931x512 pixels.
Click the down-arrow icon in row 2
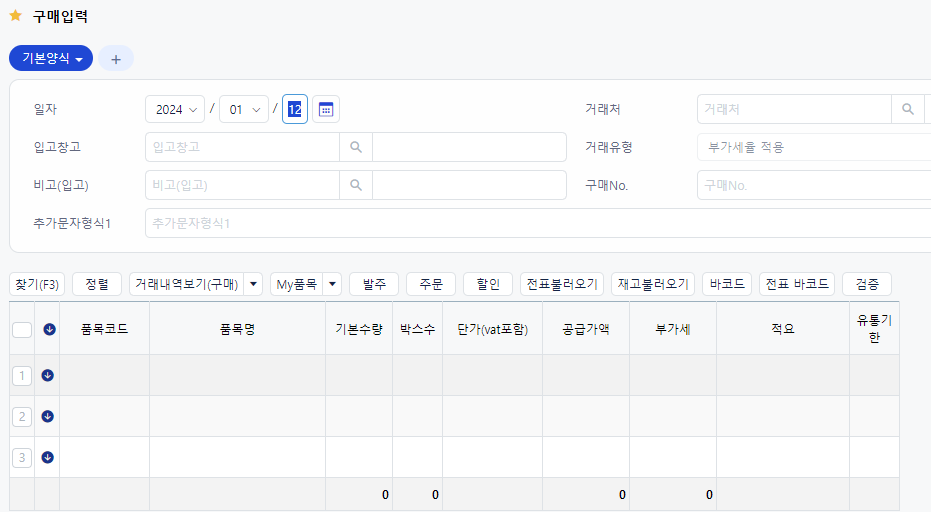pos(48,416)
